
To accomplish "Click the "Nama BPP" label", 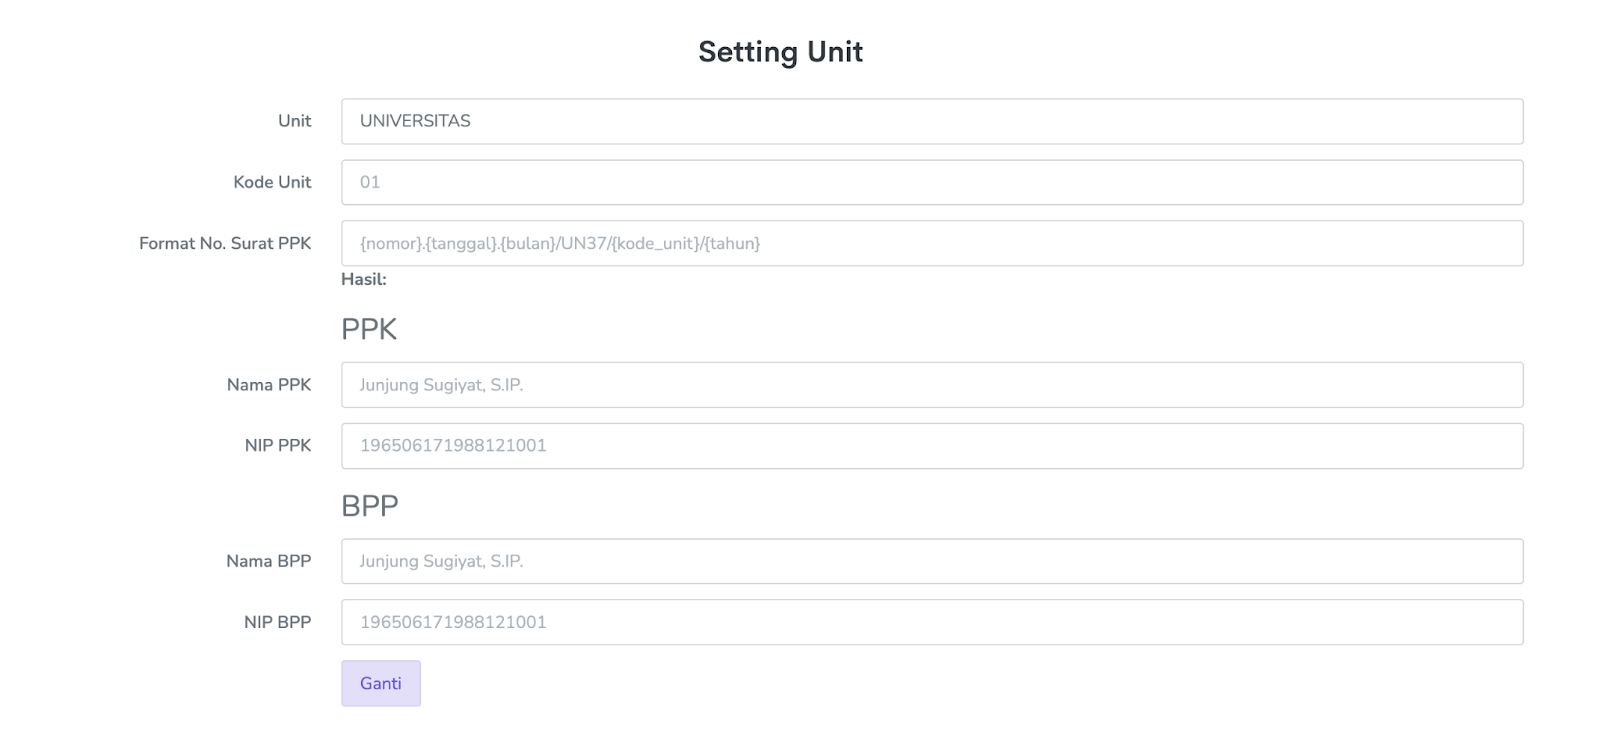I will (x=268, y=561).
